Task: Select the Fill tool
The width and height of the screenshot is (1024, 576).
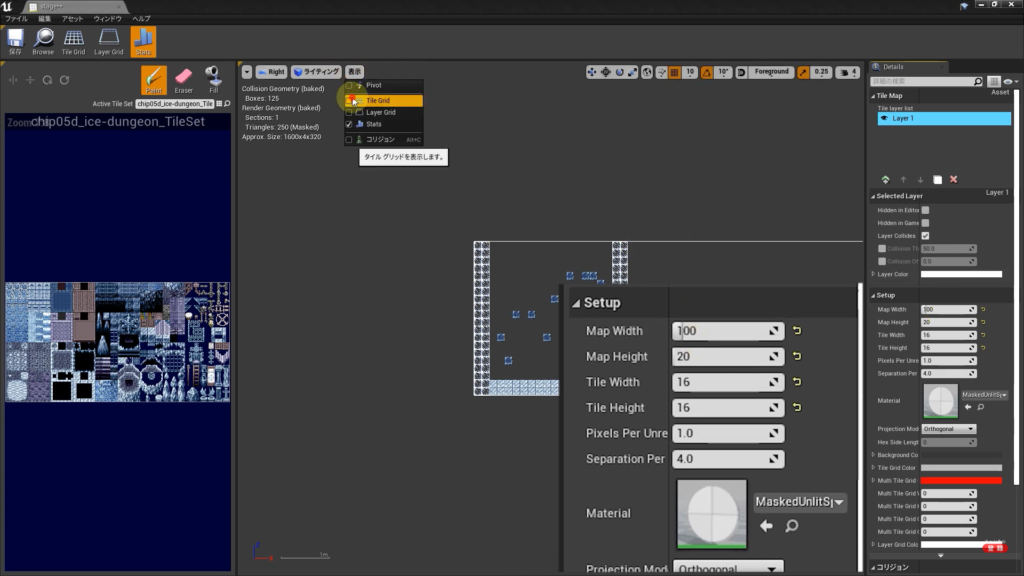Action: point(213,80)
